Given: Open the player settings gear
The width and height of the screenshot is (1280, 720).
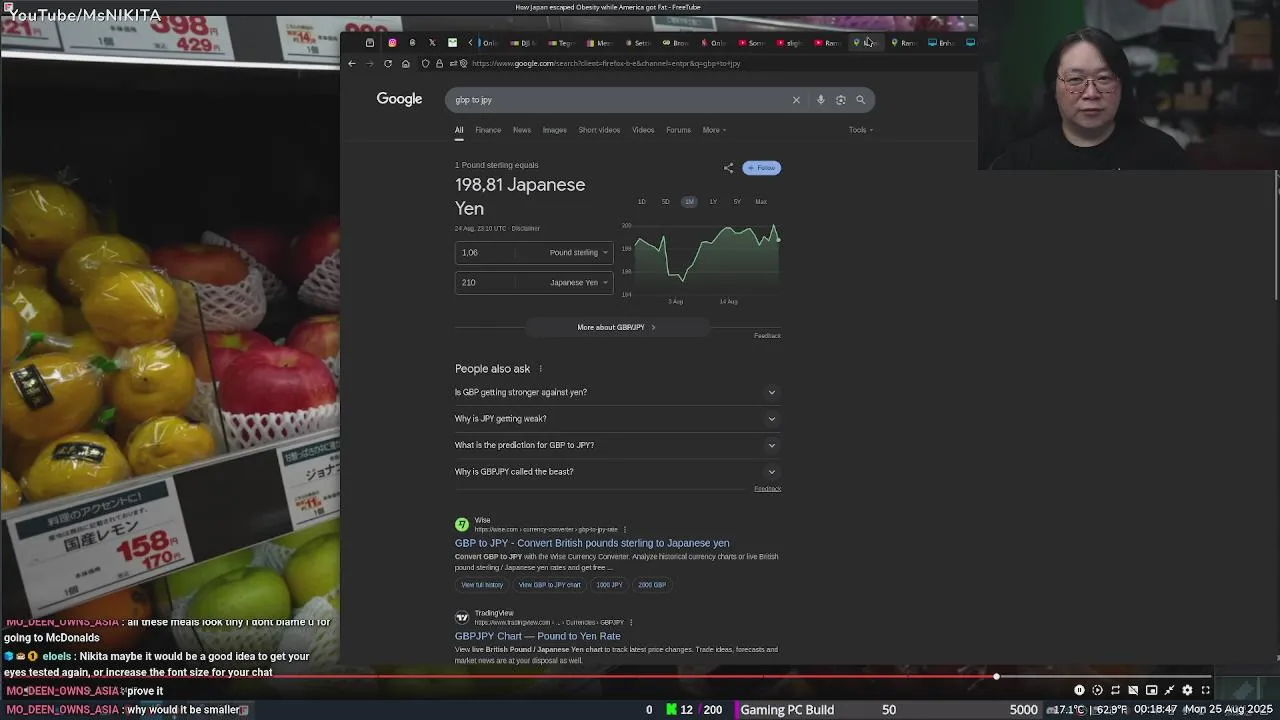Looking at the screenshot, I should pos(1187,690).
